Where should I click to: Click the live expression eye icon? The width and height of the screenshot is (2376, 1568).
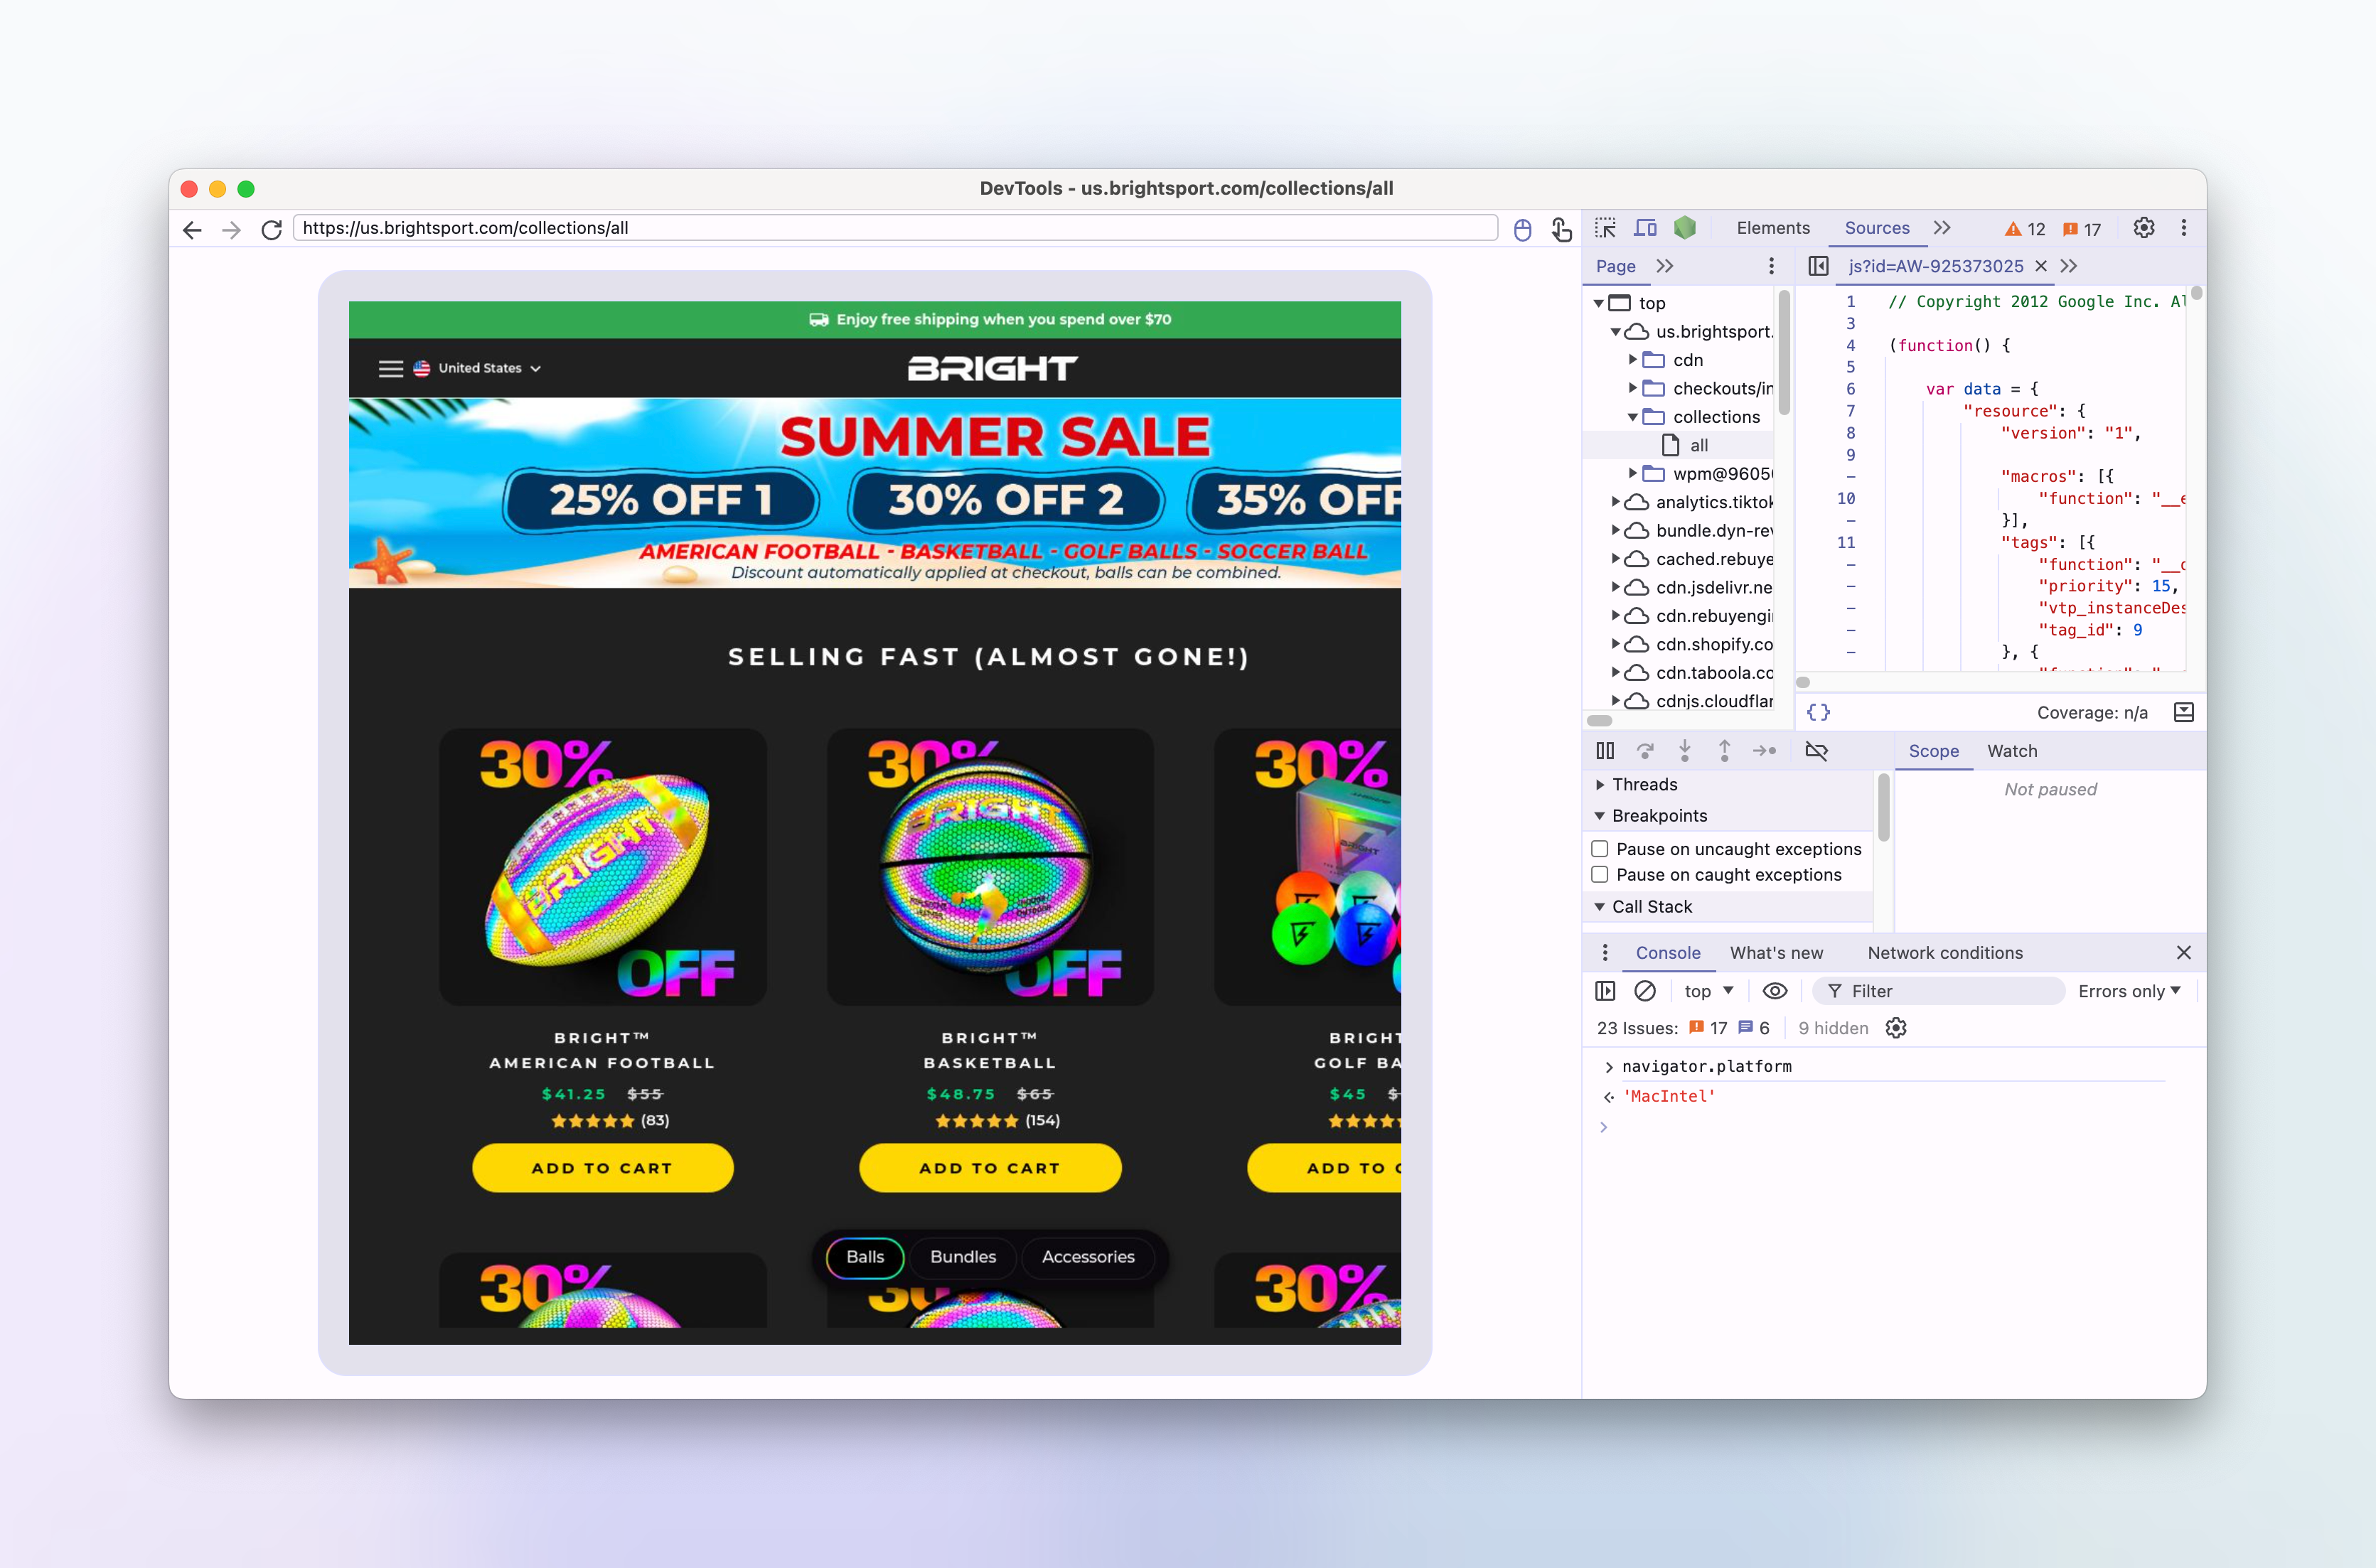1774,991
